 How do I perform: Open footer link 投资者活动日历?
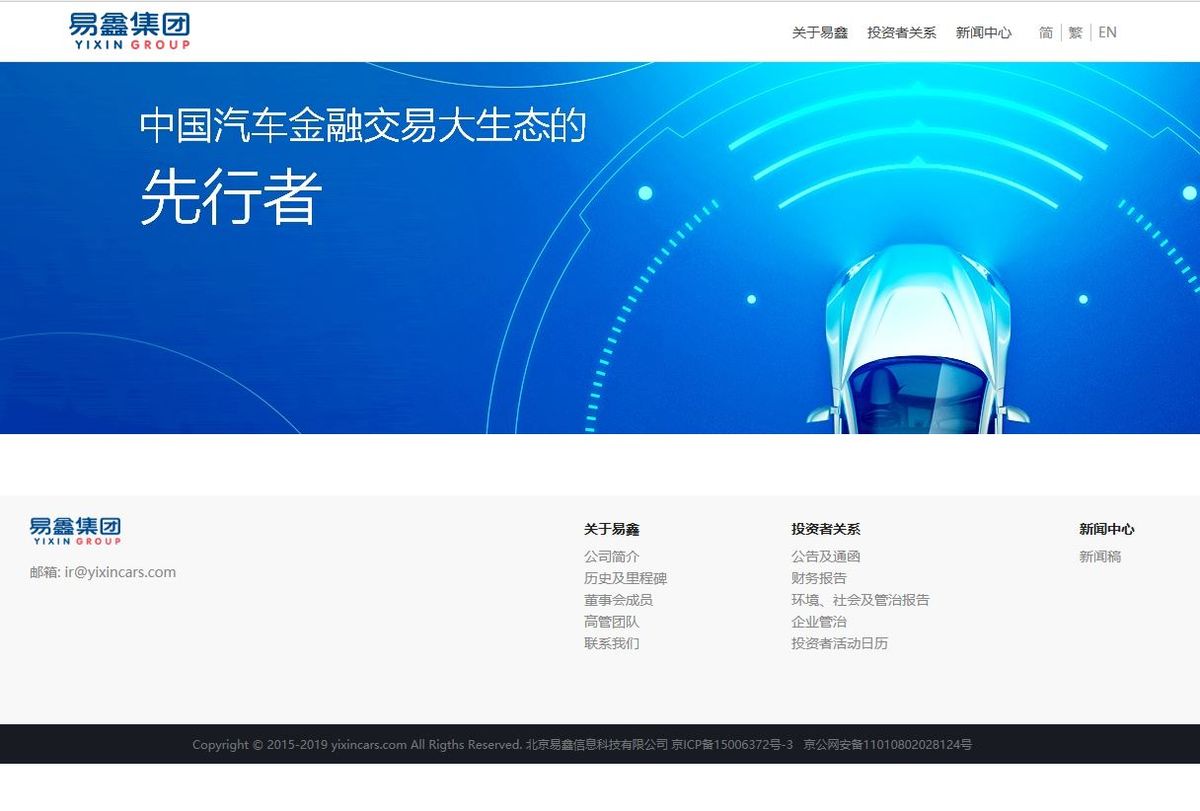point(839,643)
